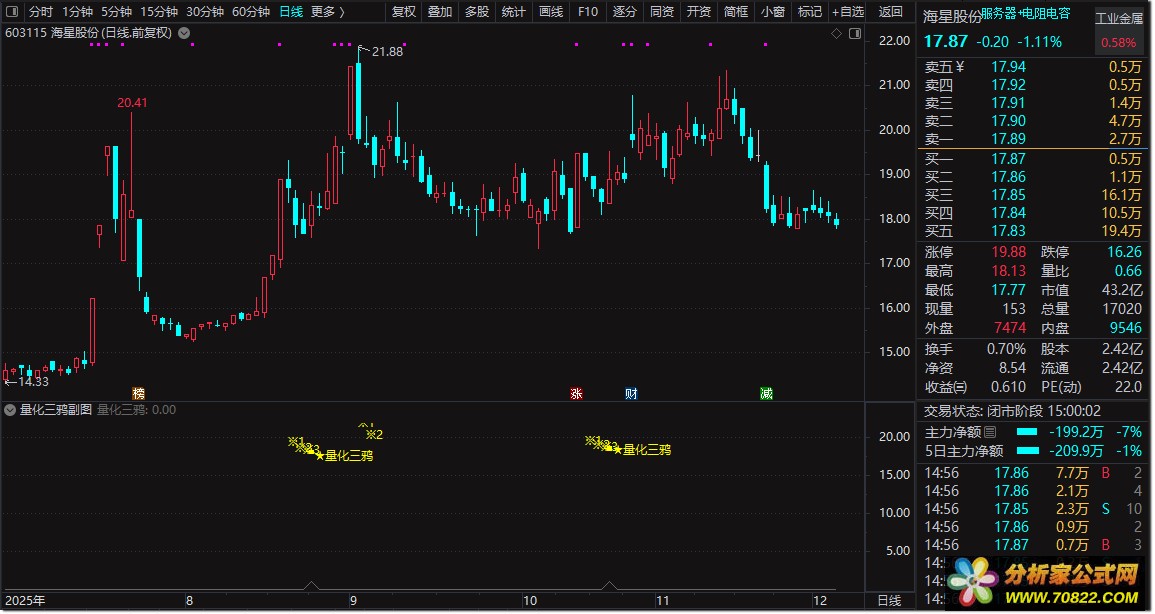Click the icon beside 主力净额
Image resolution: width=1155 pixels, height=614 pixels.
[x=990, y=432]
